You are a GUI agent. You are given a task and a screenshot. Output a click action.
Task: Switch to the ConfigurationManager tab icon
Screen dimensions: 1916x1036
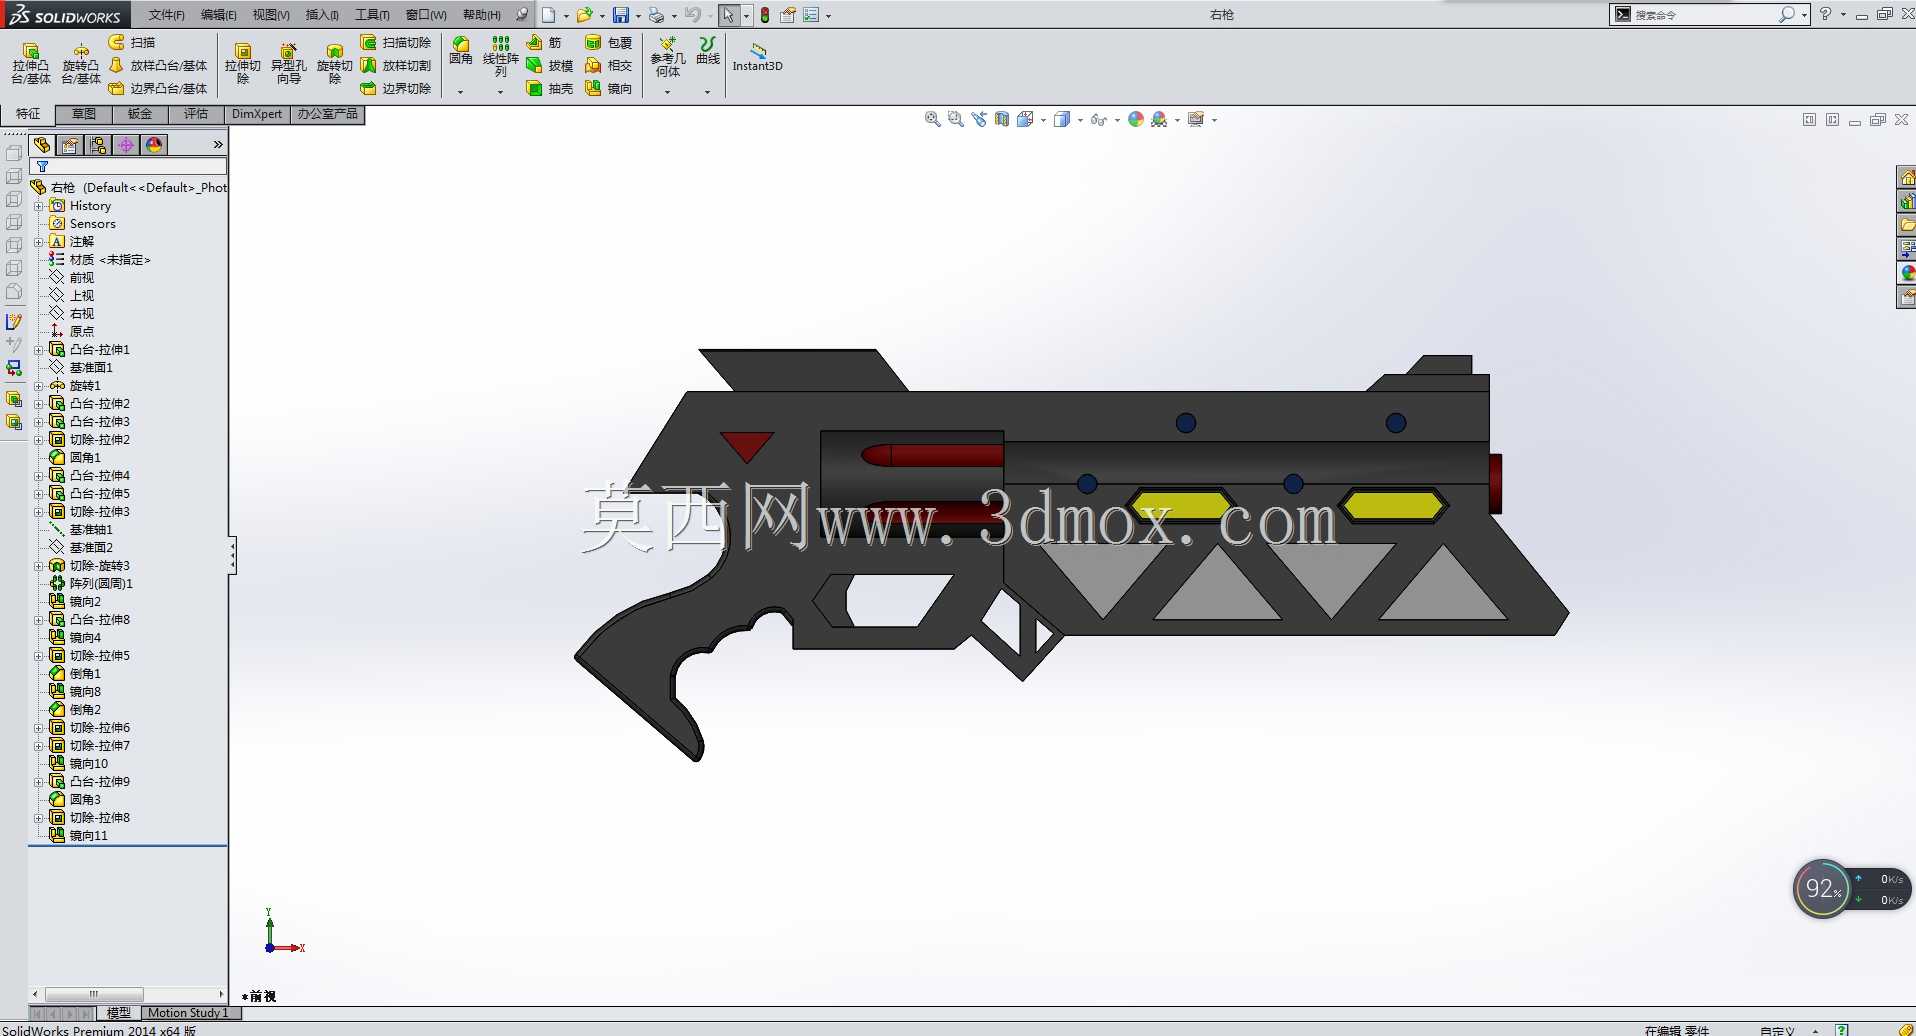98,145
